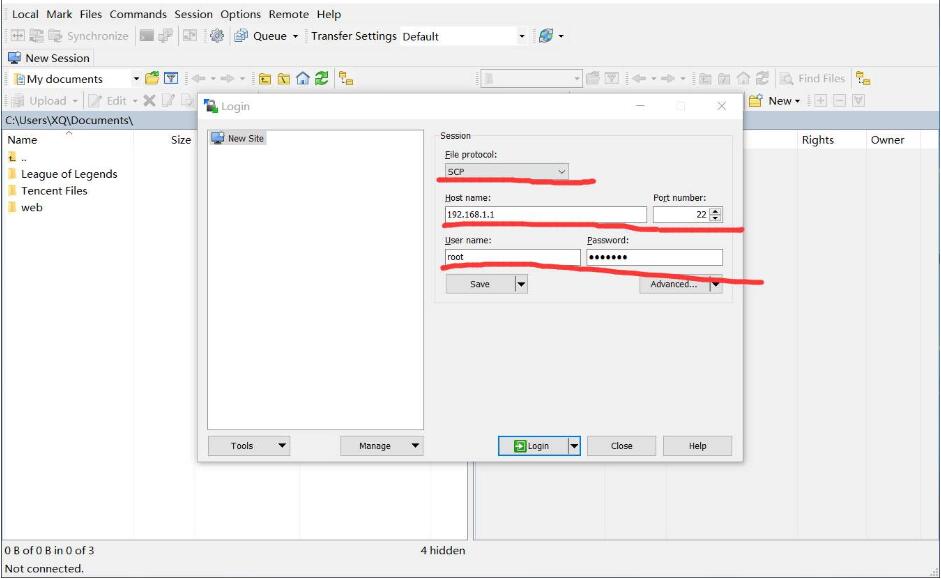Click the green Login button
941x579 pixels.
point(532,446)
